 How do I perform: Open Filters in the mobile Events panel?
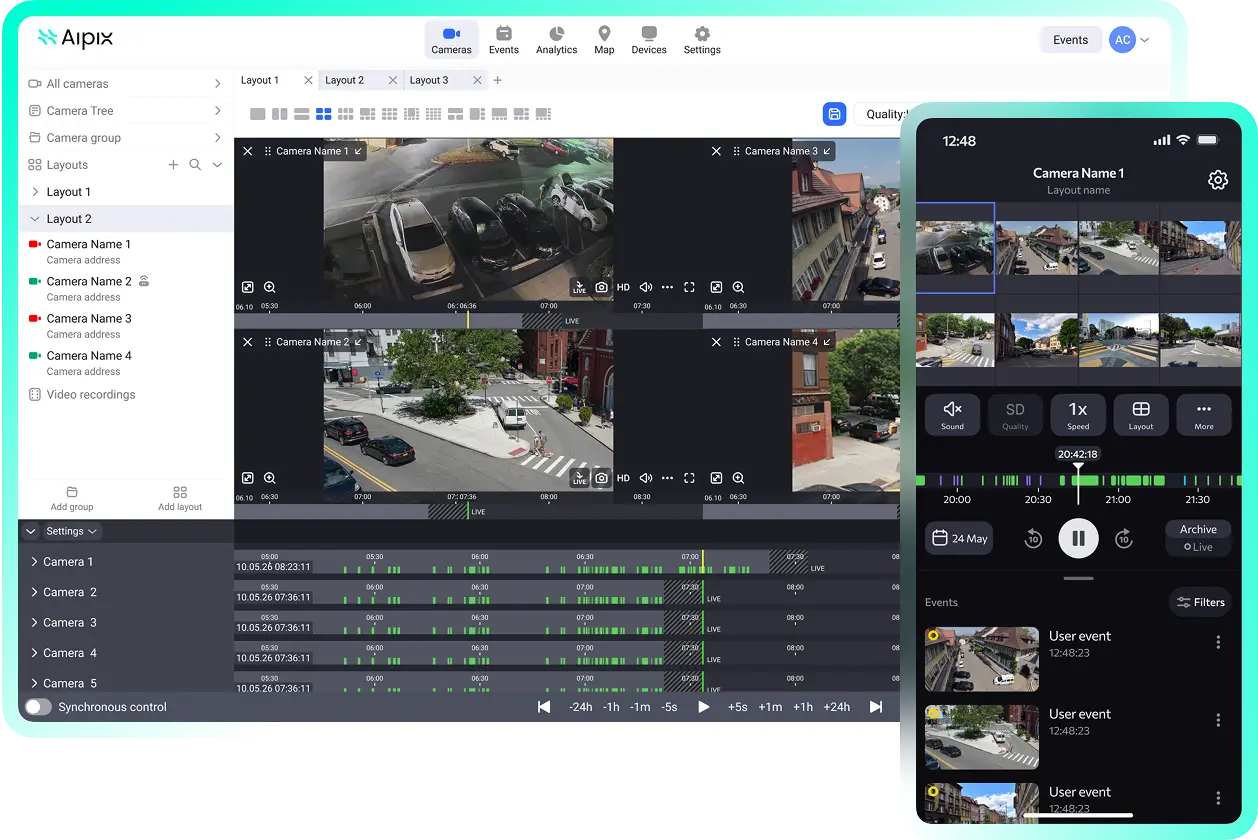pyautogui.click(x=1201, y=602)
